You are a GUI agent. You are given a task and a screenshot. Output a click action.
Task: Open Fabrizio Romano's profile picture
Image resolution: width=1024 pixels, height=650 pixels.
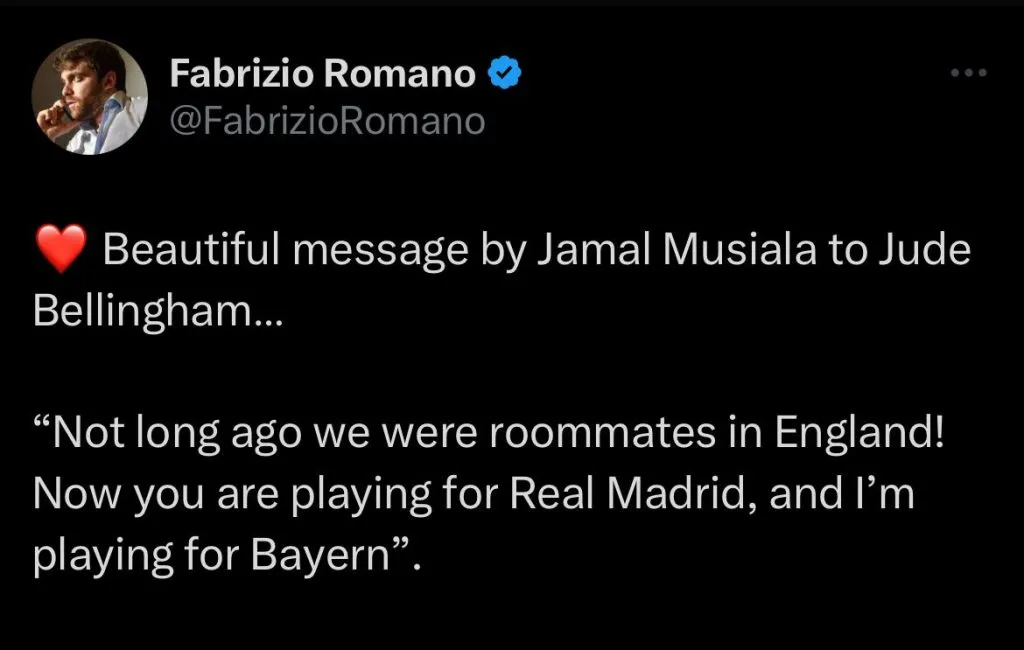tap(90, 97)
